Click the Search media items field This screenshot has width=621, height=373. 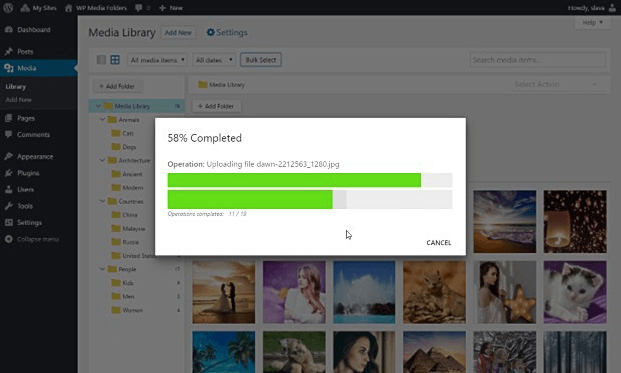point(537,60)
